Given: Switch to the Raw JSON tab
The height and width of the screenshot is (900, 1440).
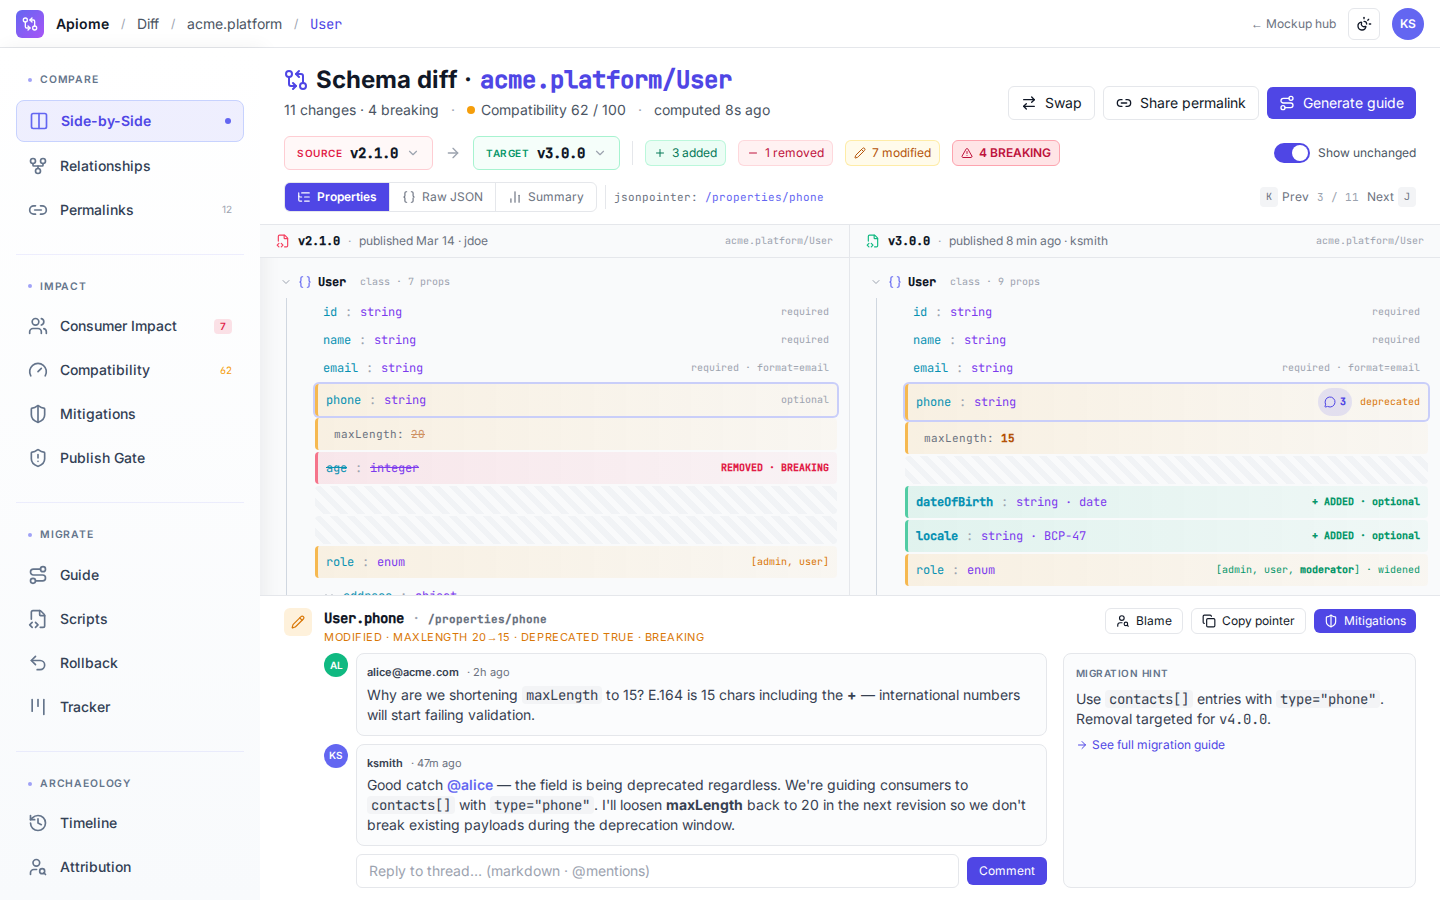Looking at the screenshot, I should (x=443, y=197).
